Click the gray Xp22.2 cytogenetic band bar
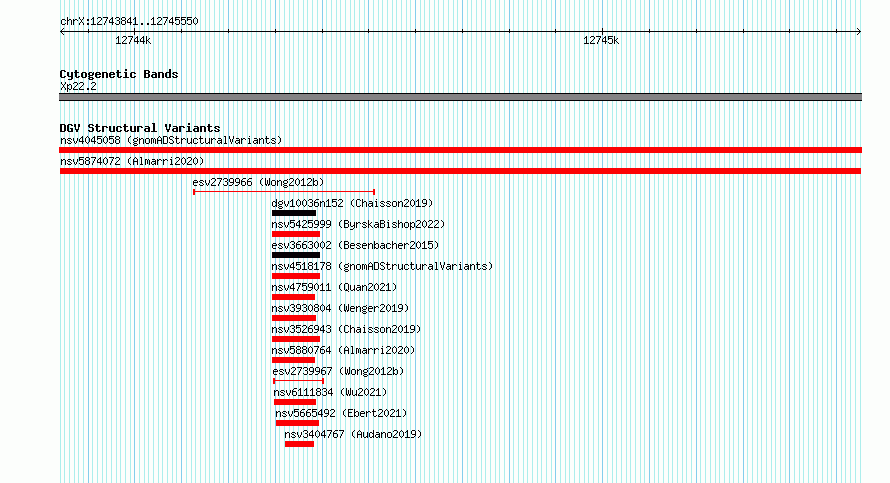The height and width of the screenshot is (483, 890). 460,97
